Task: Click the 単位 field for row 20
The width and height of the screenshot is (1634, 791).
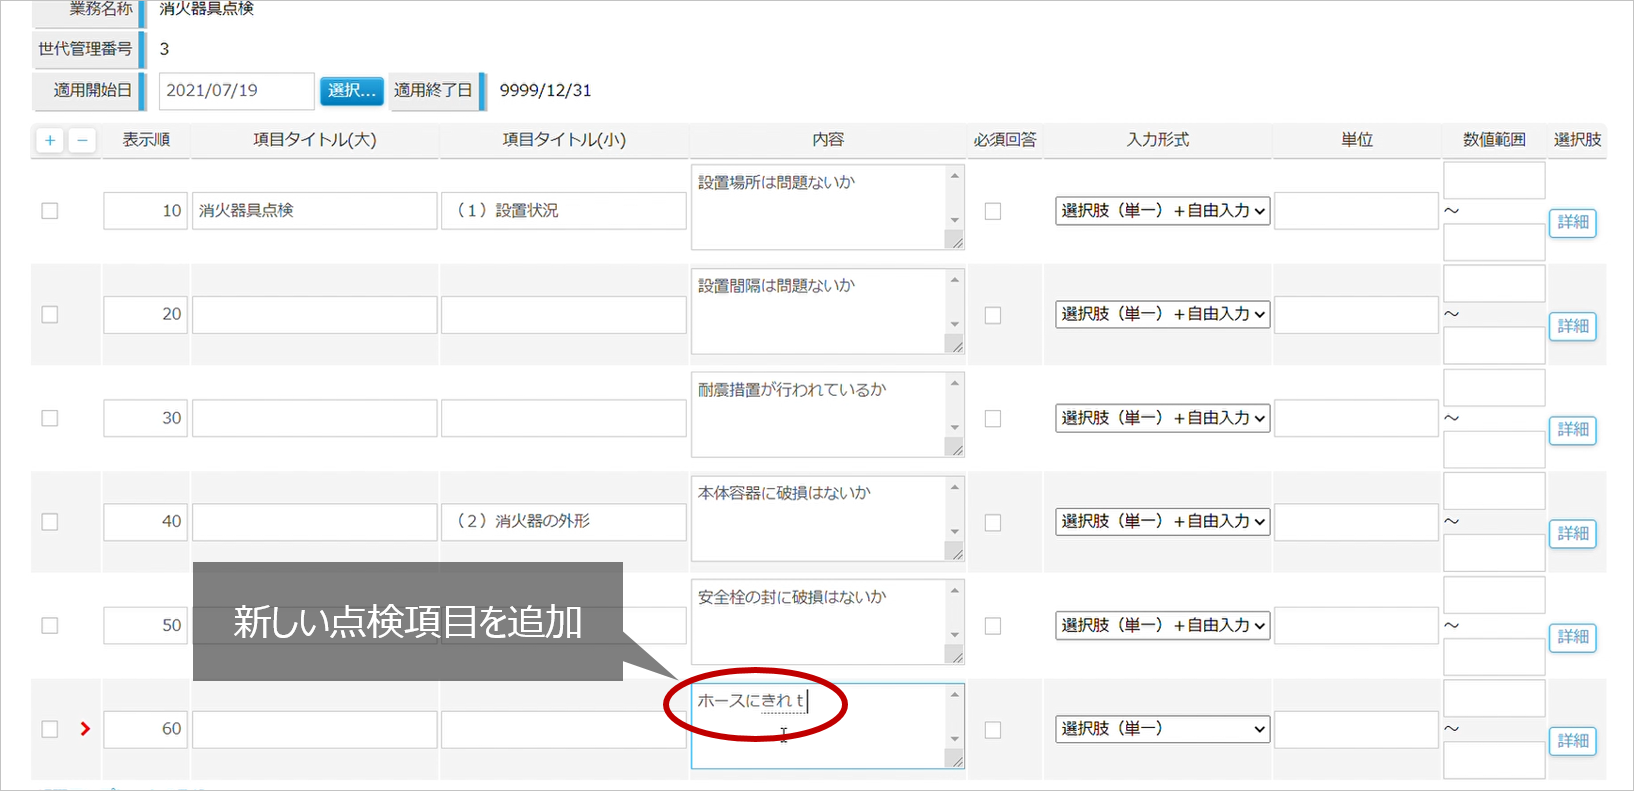Action: pos(1356,315)
